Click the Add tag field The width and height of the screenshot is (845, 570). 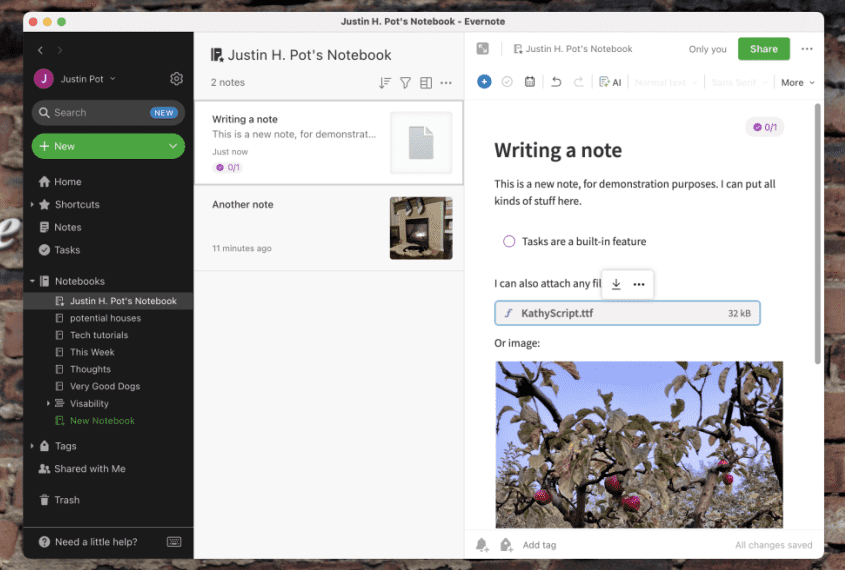coord(539,545)
